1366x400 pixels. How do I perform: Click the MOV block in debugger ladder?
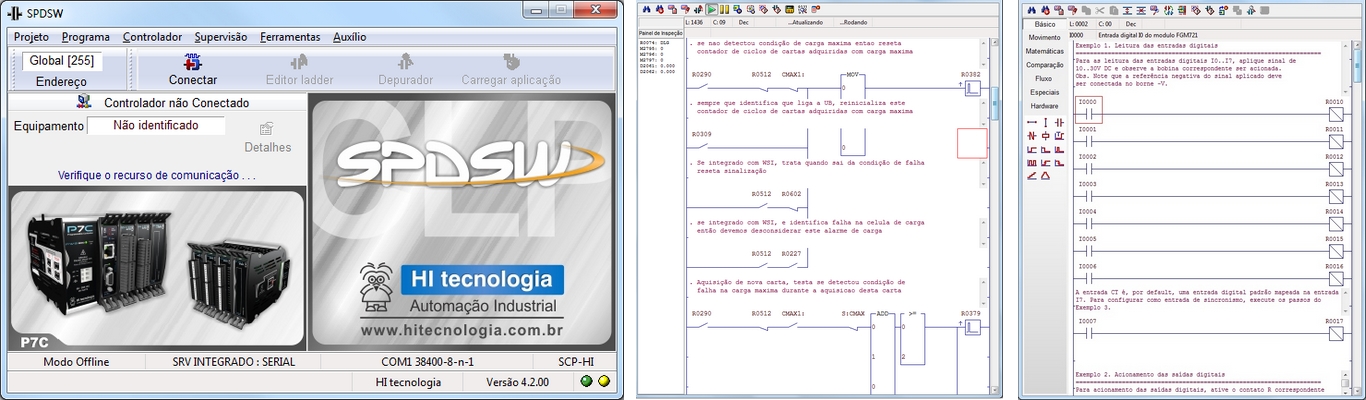click(x=853, y=84)
